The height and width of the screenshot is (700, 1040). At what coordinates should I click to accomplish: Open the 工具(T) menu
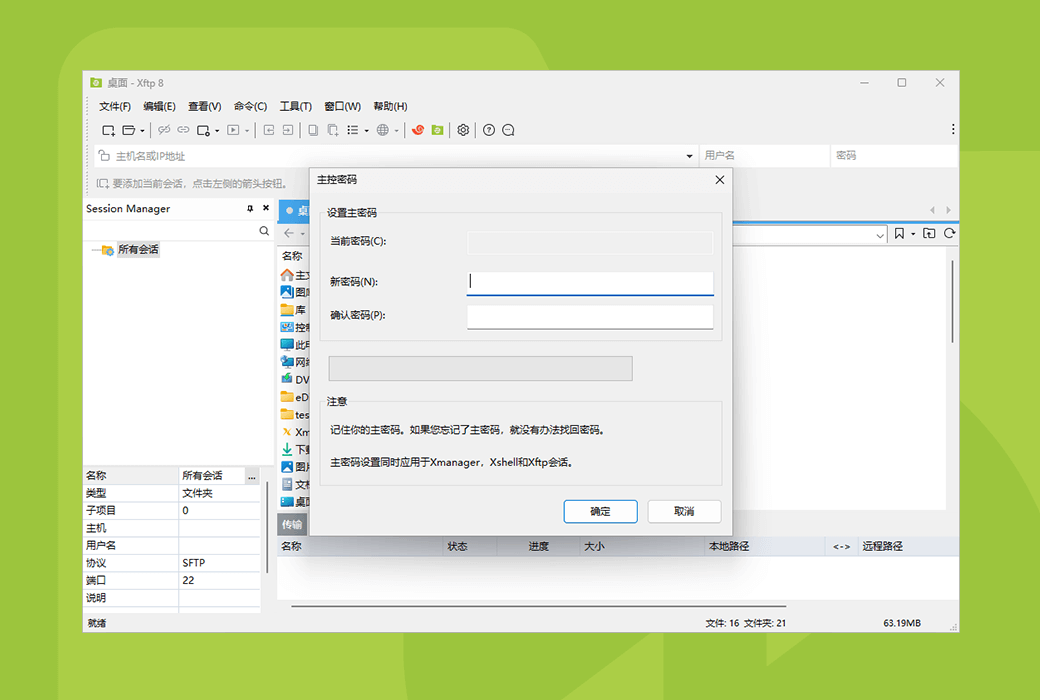(x=295, y=106)
